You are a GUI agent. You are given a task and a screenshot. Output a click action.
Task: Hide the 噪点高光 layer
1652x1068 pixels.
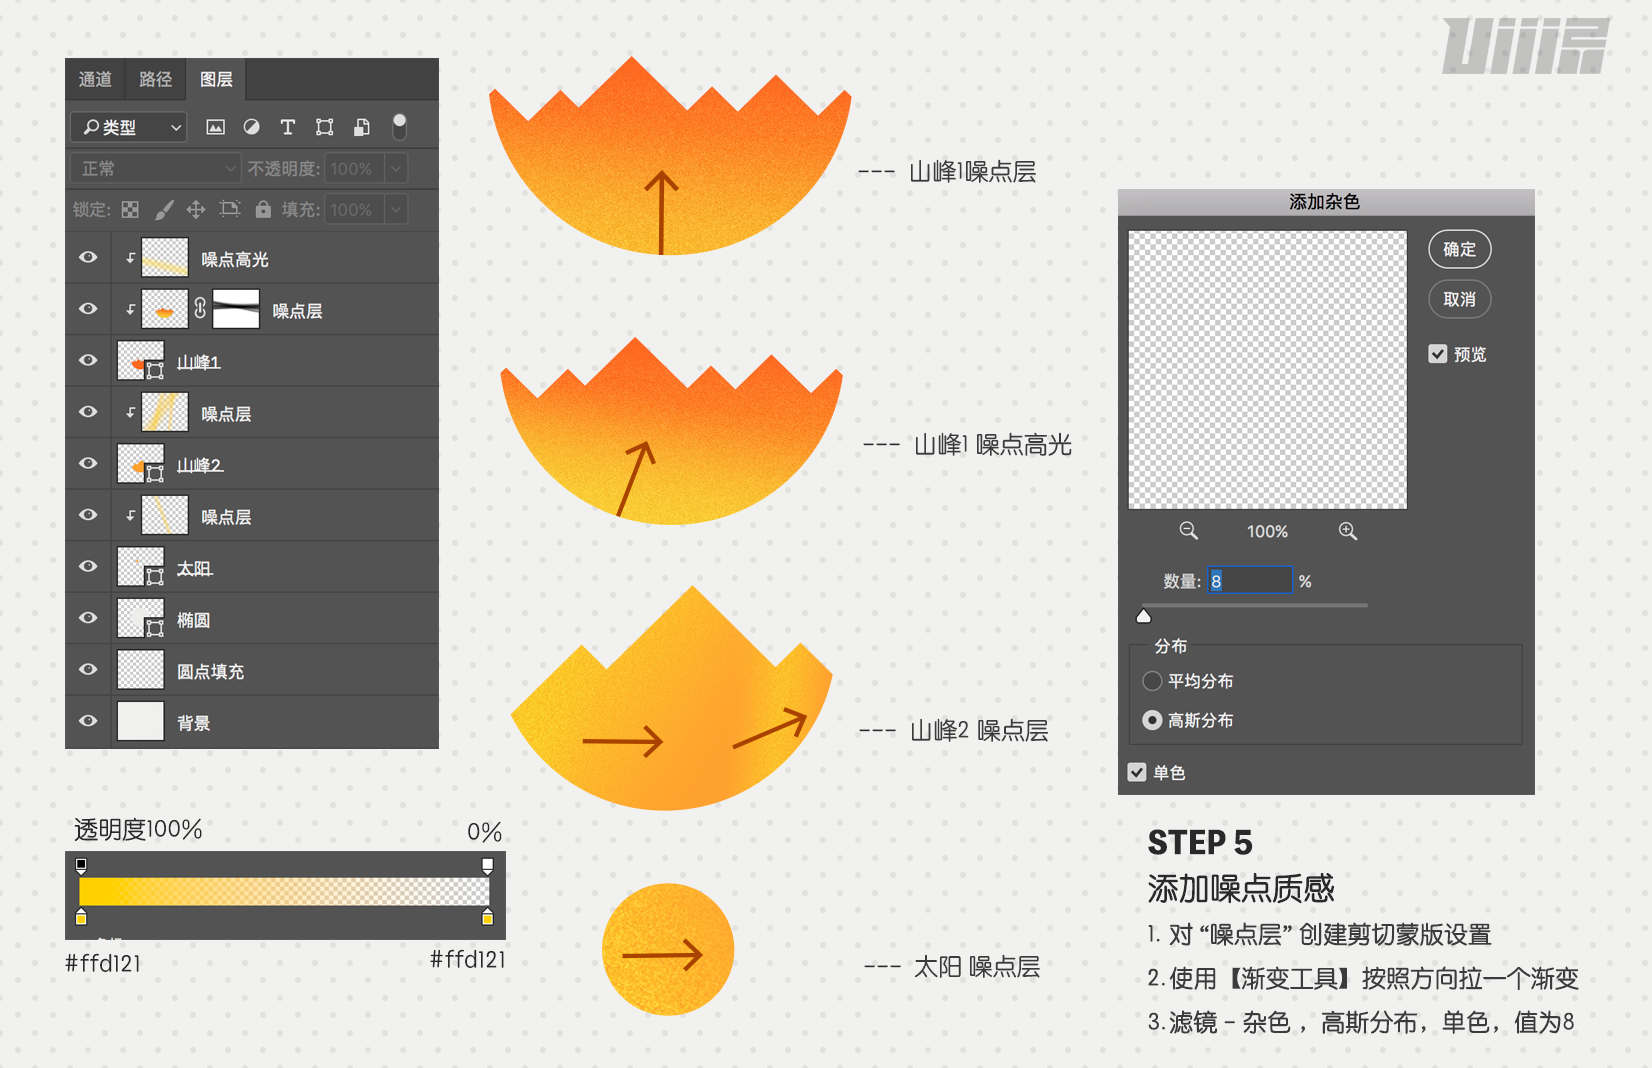[x=88, y=258]
